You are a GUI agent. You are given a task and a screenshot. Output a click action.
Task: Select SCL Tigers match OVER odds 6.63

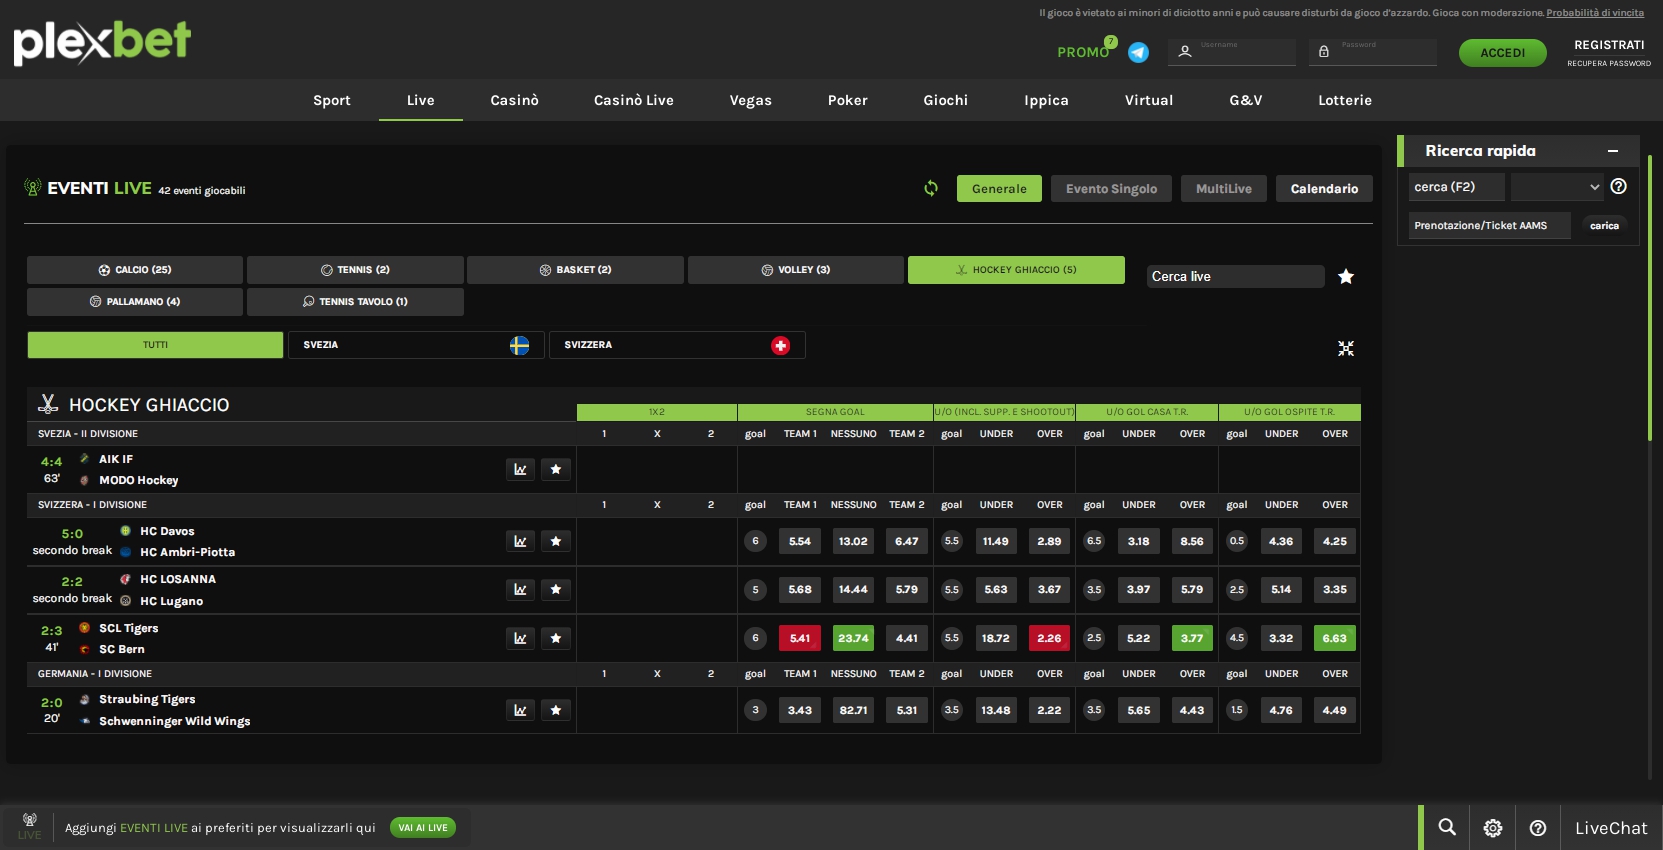[x=1335, y=638]
